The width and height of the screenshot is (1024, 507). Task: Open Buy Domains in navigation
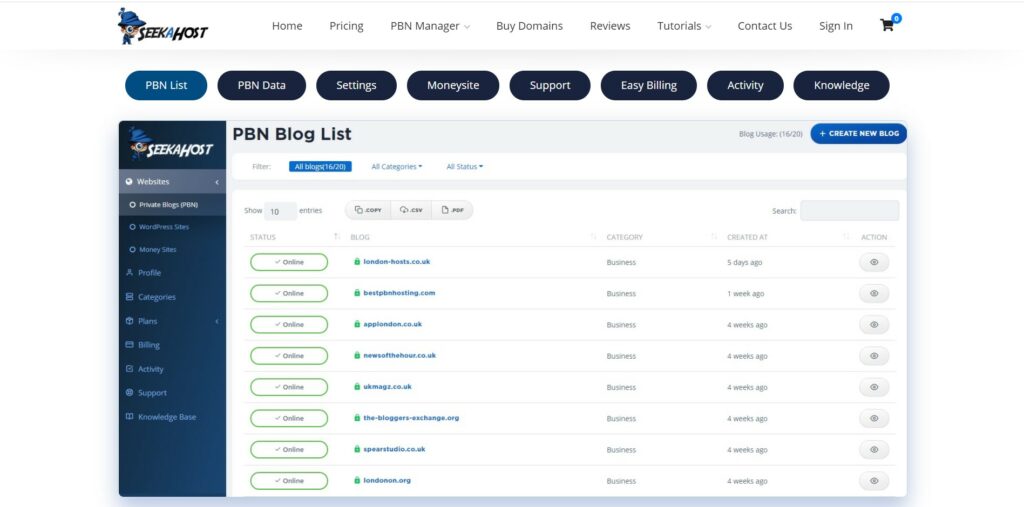tap(529, 26)
